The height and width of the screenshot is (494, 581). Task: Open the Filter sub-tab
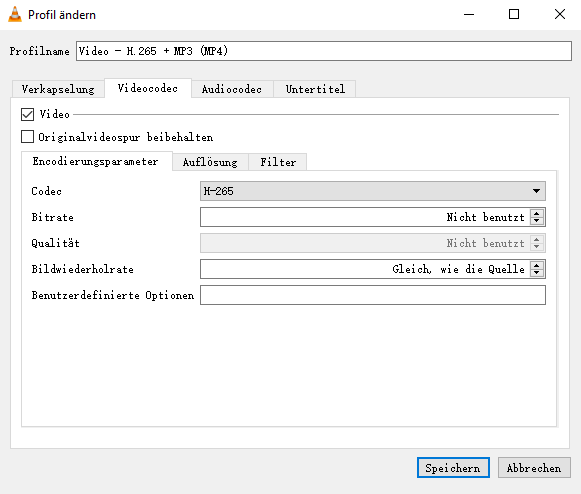(x=278, y=162)
